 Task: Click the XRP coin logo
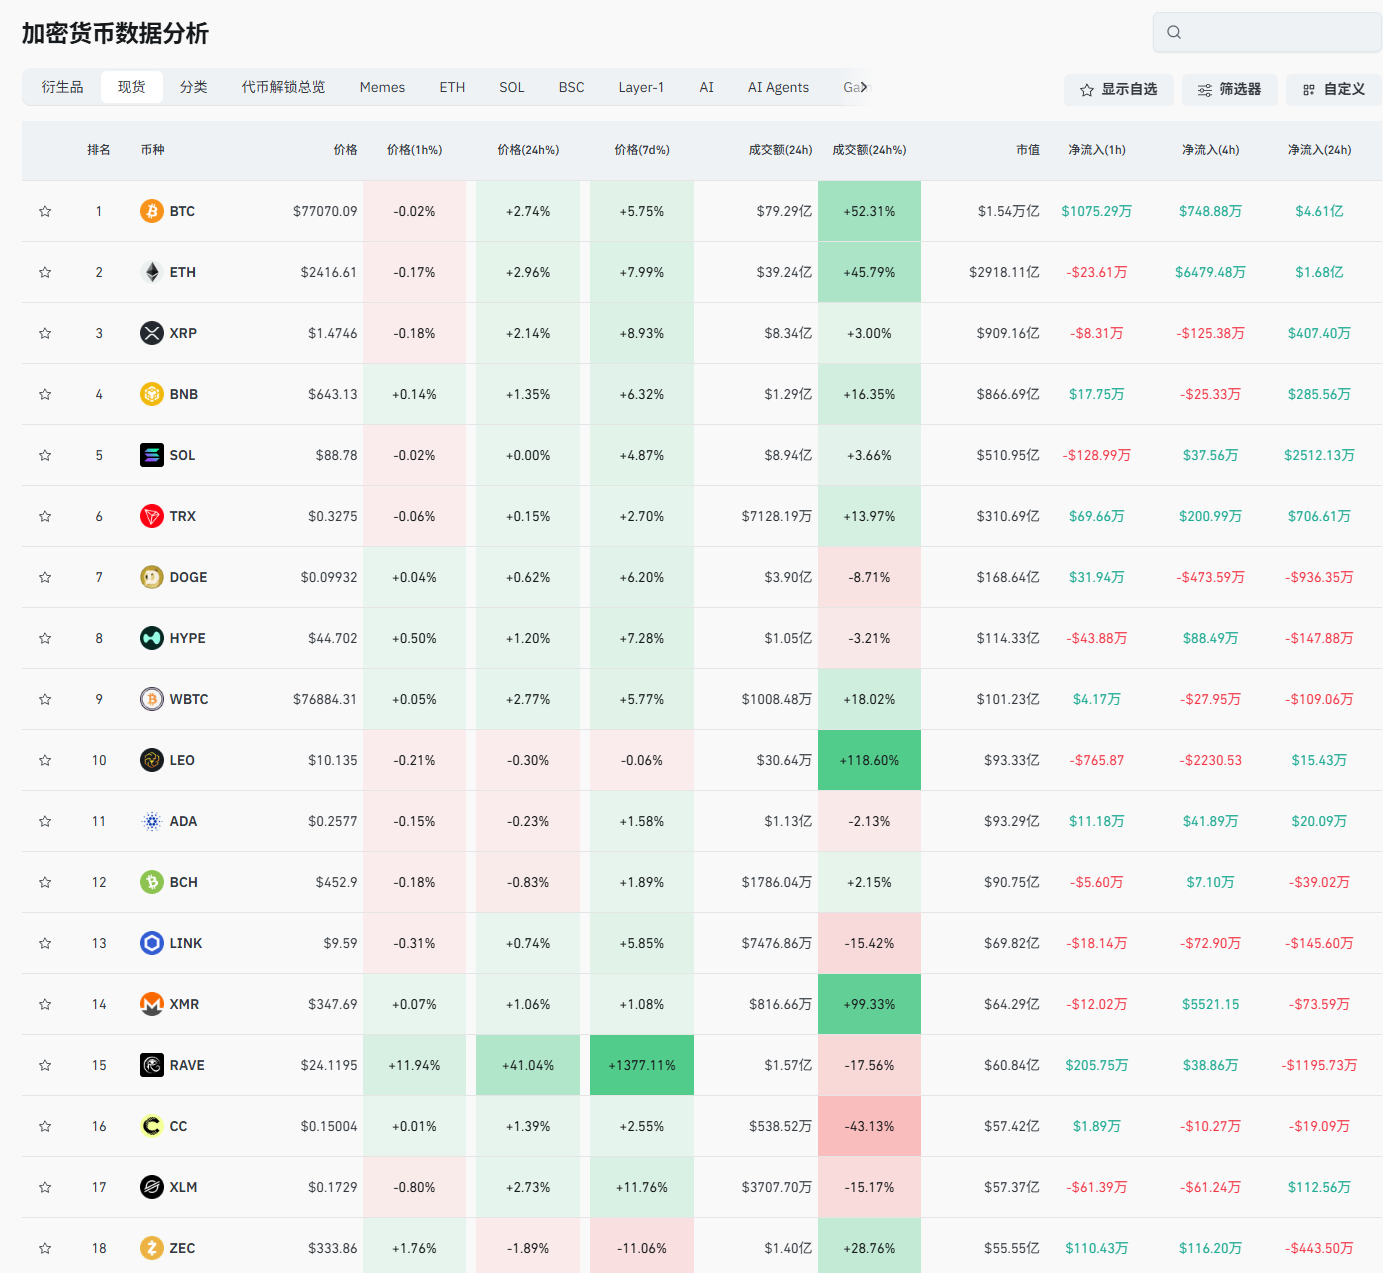[152, 333]
